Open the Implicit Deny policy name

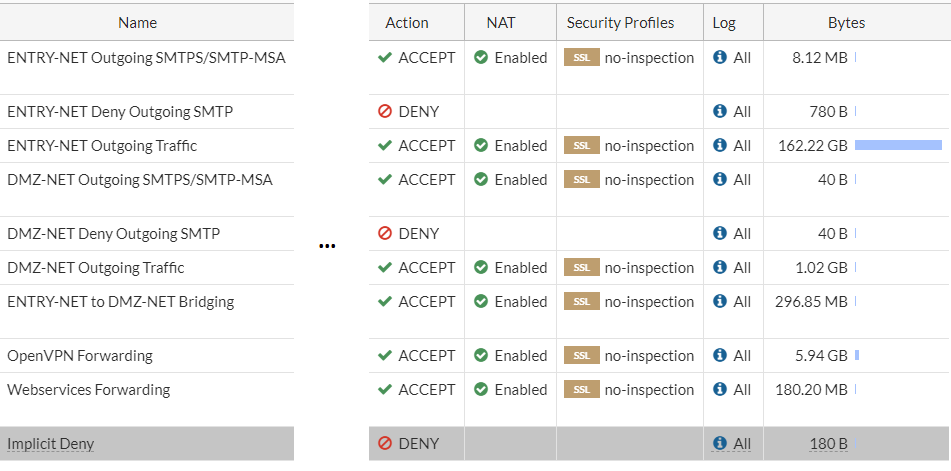tap(51, 444)
